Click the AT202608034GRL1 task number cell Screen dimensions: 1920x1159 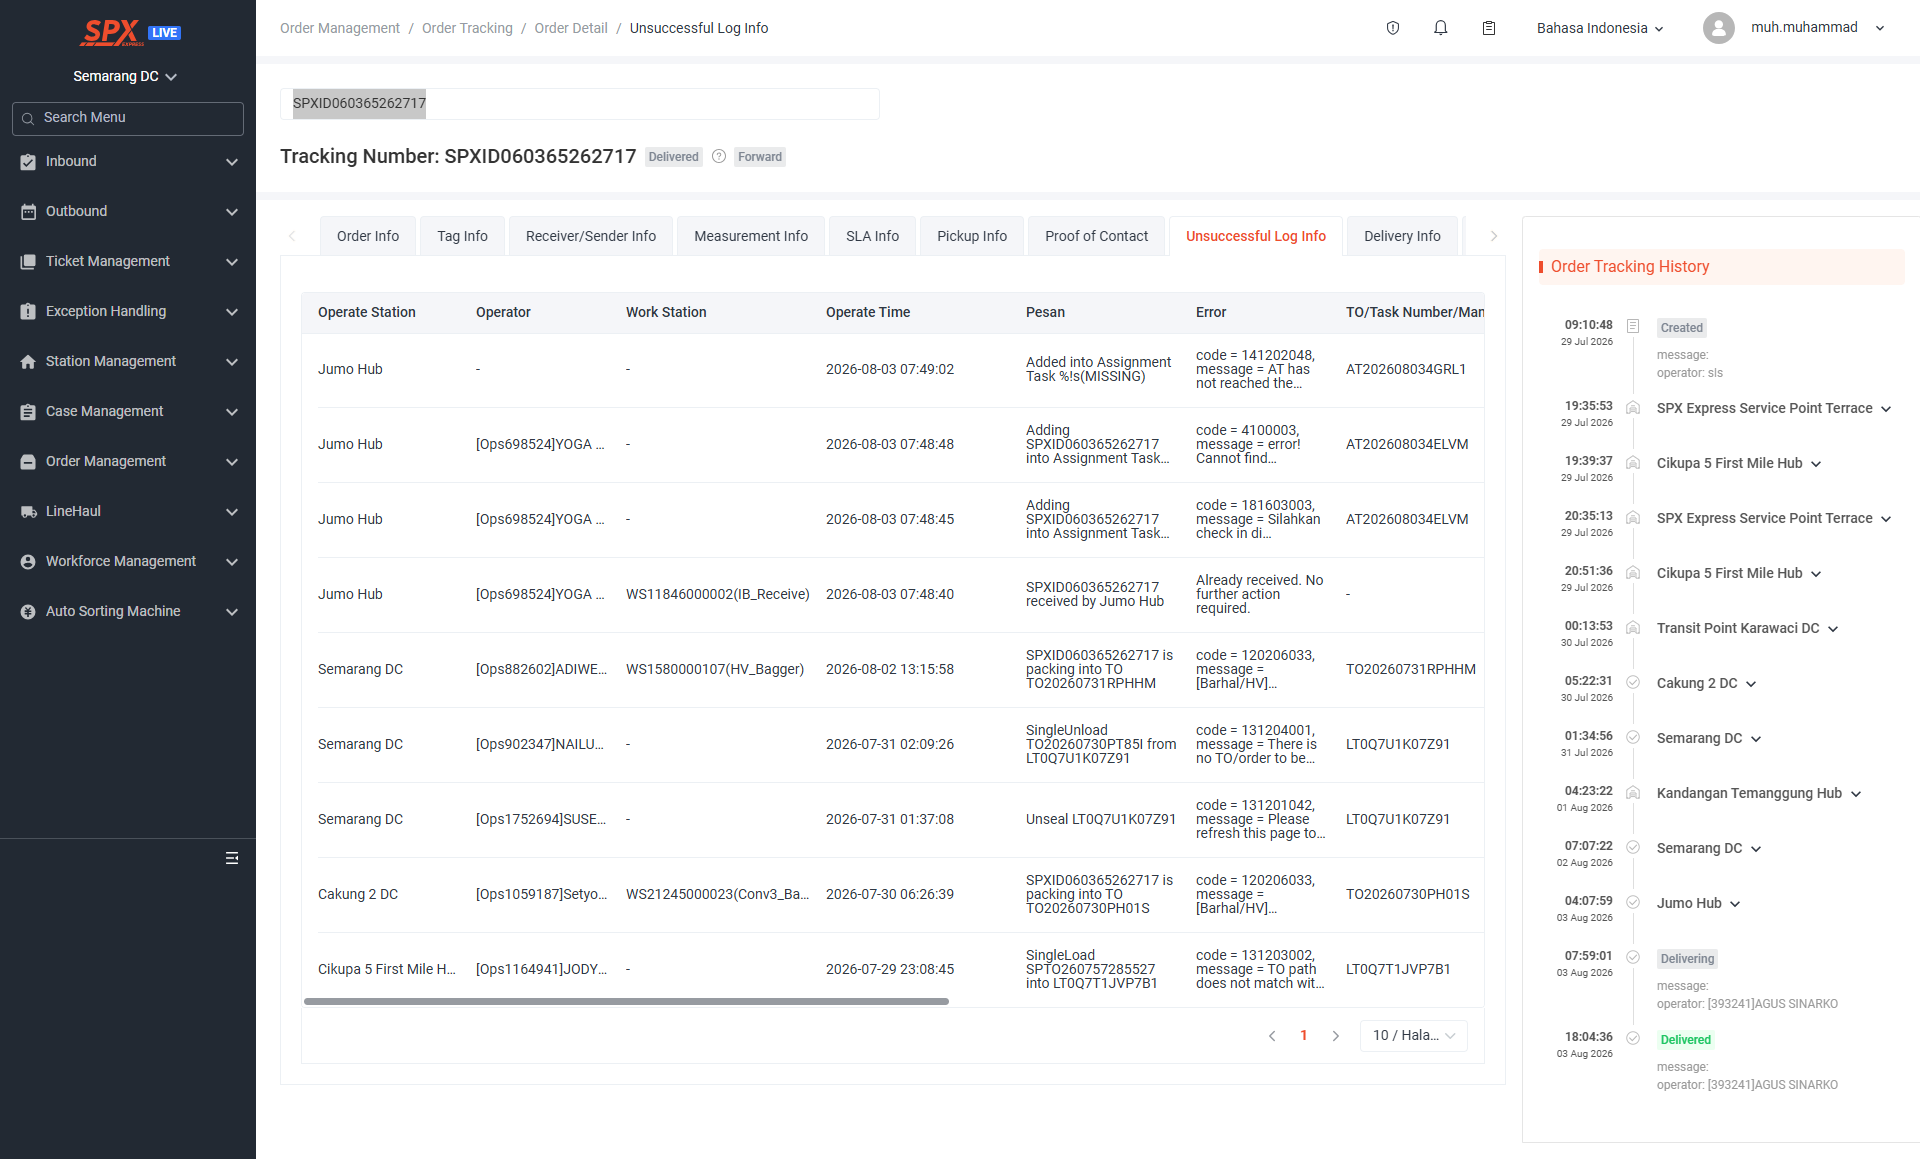tap(1406, 369)
